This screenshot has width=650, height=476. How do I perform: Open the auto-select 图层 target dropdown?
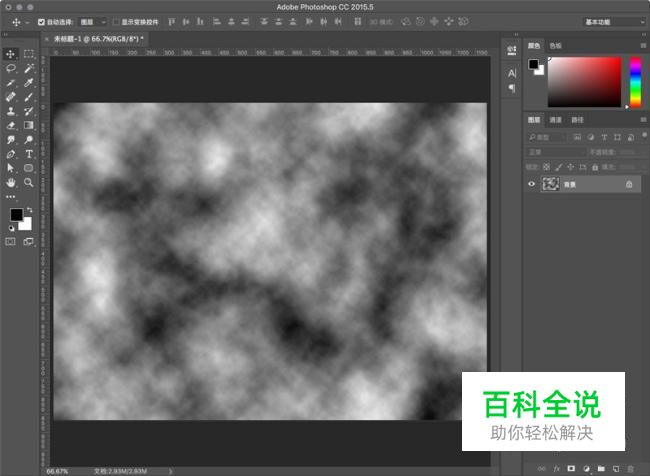coord(93,22)
